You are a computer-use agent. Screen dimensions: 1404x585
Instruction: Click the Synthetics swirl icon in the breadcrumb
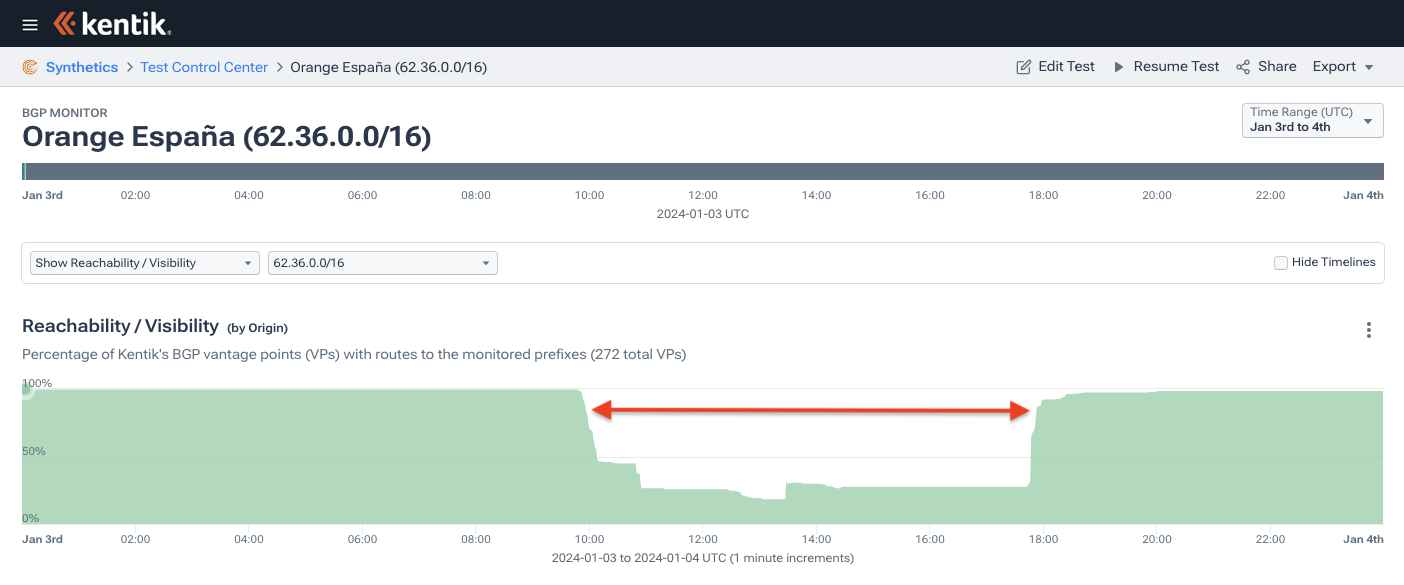coord(30,67)
